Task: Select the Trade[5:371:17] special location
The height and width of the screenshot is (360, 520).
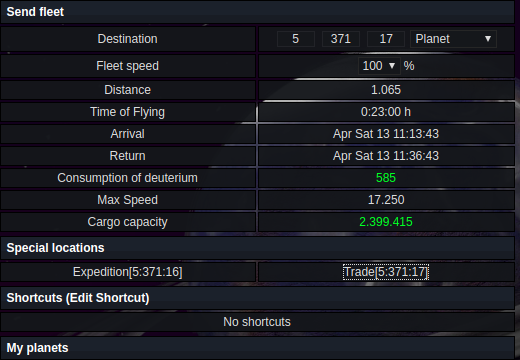Action: click(386, 272)
